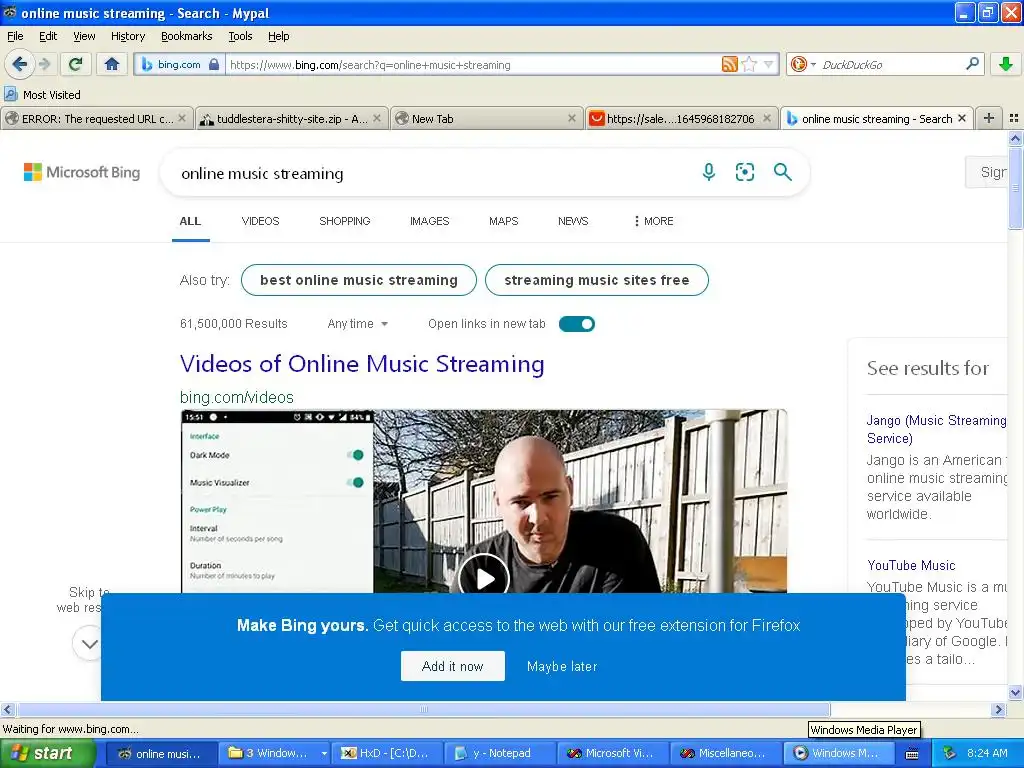Open the File menu
This screenshot has width=1024, height=768.
[15, 36]
